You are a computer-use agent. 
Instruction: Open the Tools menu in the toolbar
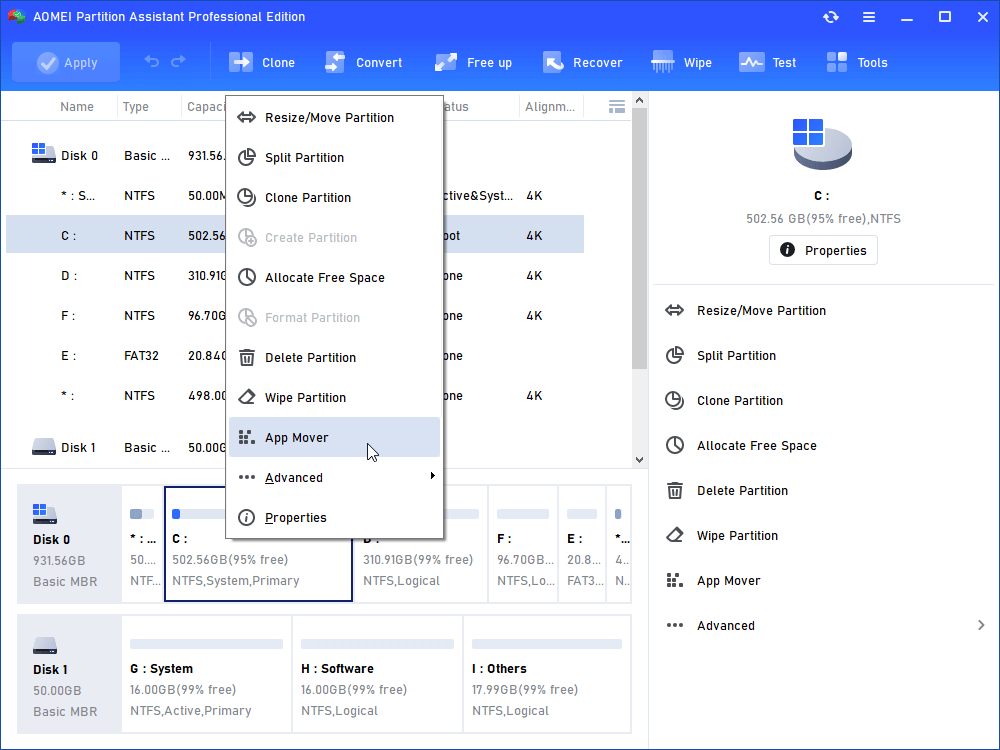[857, 62]
